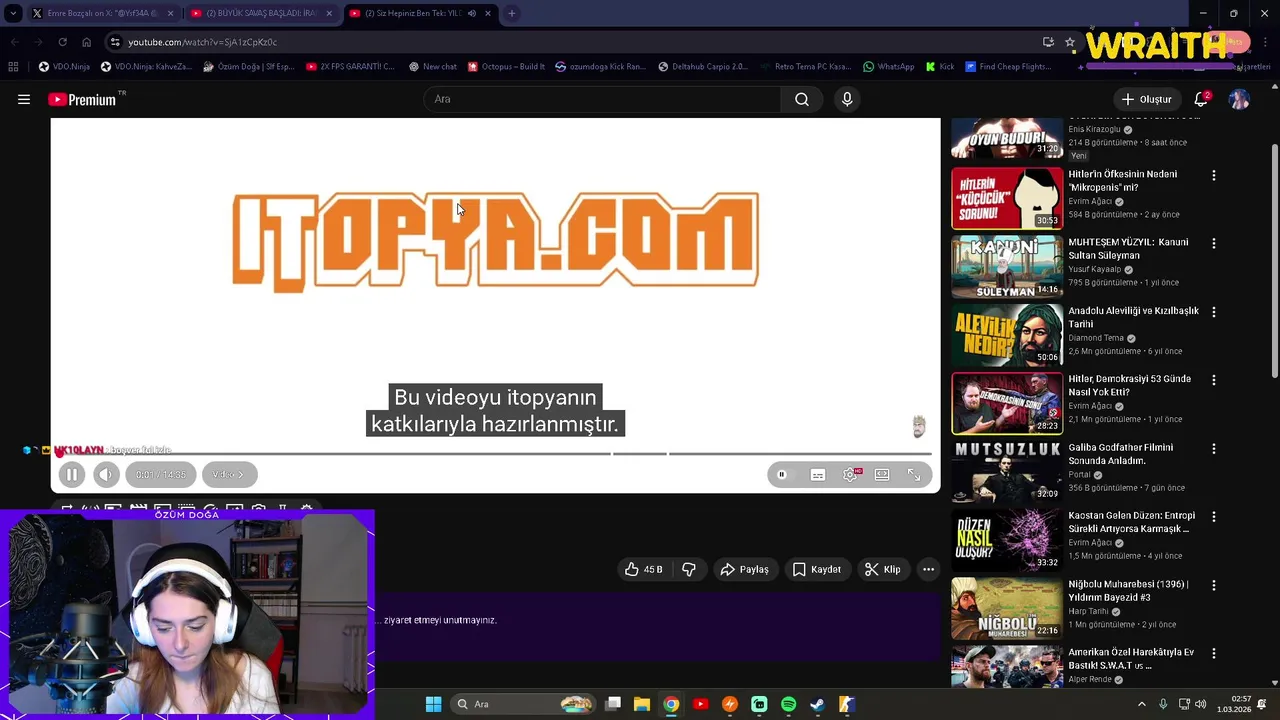Open 'Galiba Godfather Filmini Sonunda Anladım' title
This screenshot has height=720, width=1280.
point(1121,454)
